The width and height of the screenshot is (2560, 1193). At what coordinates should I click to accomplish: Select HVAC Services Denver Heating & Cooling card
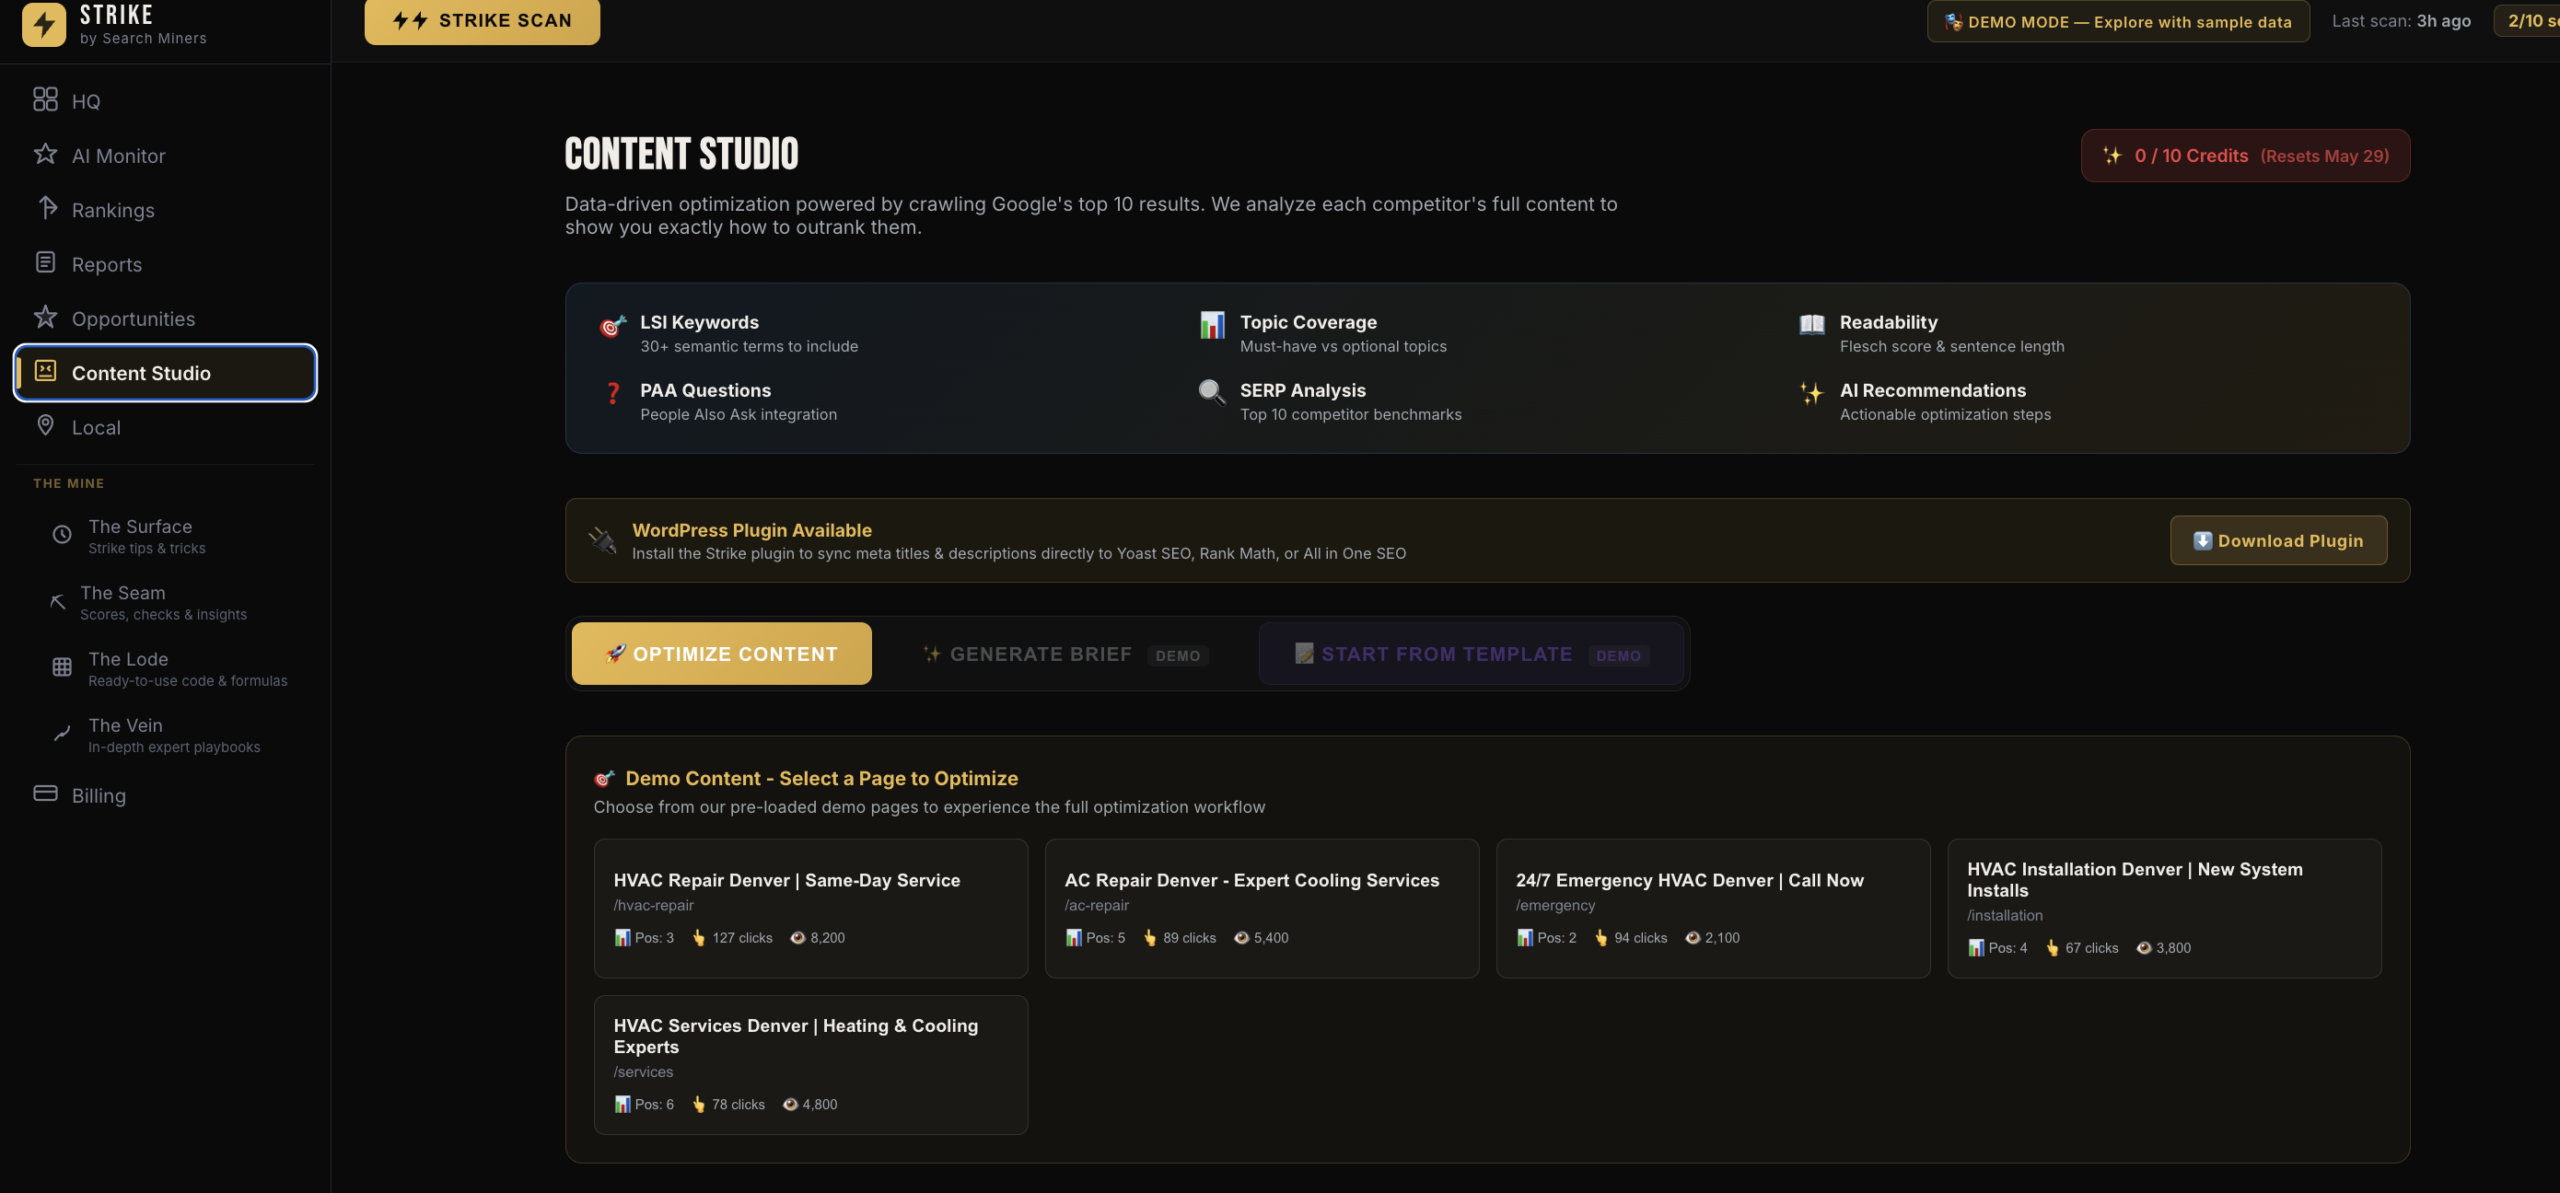click(x=810, y=1064)
